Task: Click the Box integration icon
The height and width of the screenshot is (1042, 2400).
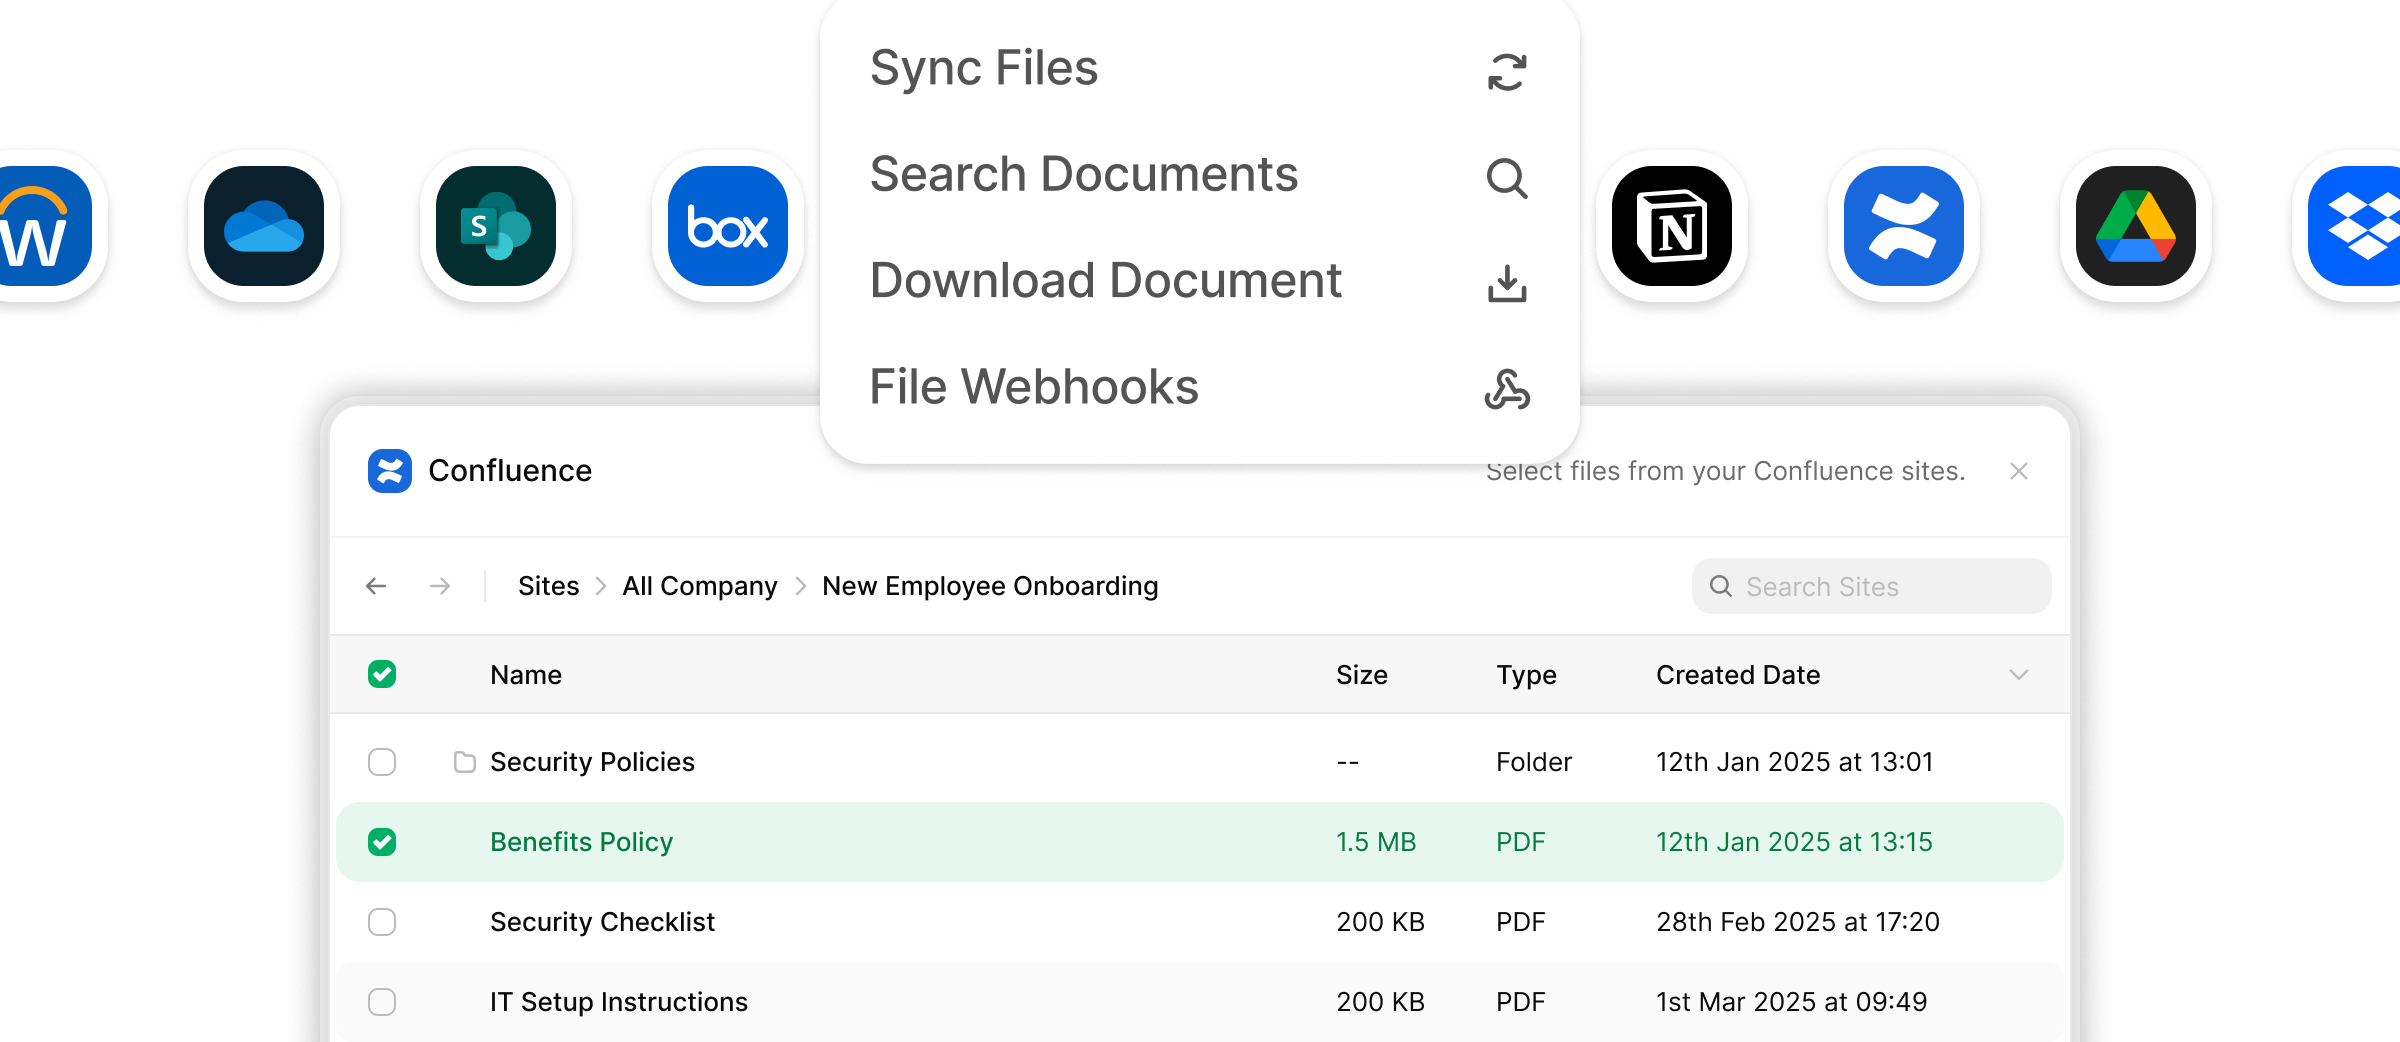Action: (728, 226)
